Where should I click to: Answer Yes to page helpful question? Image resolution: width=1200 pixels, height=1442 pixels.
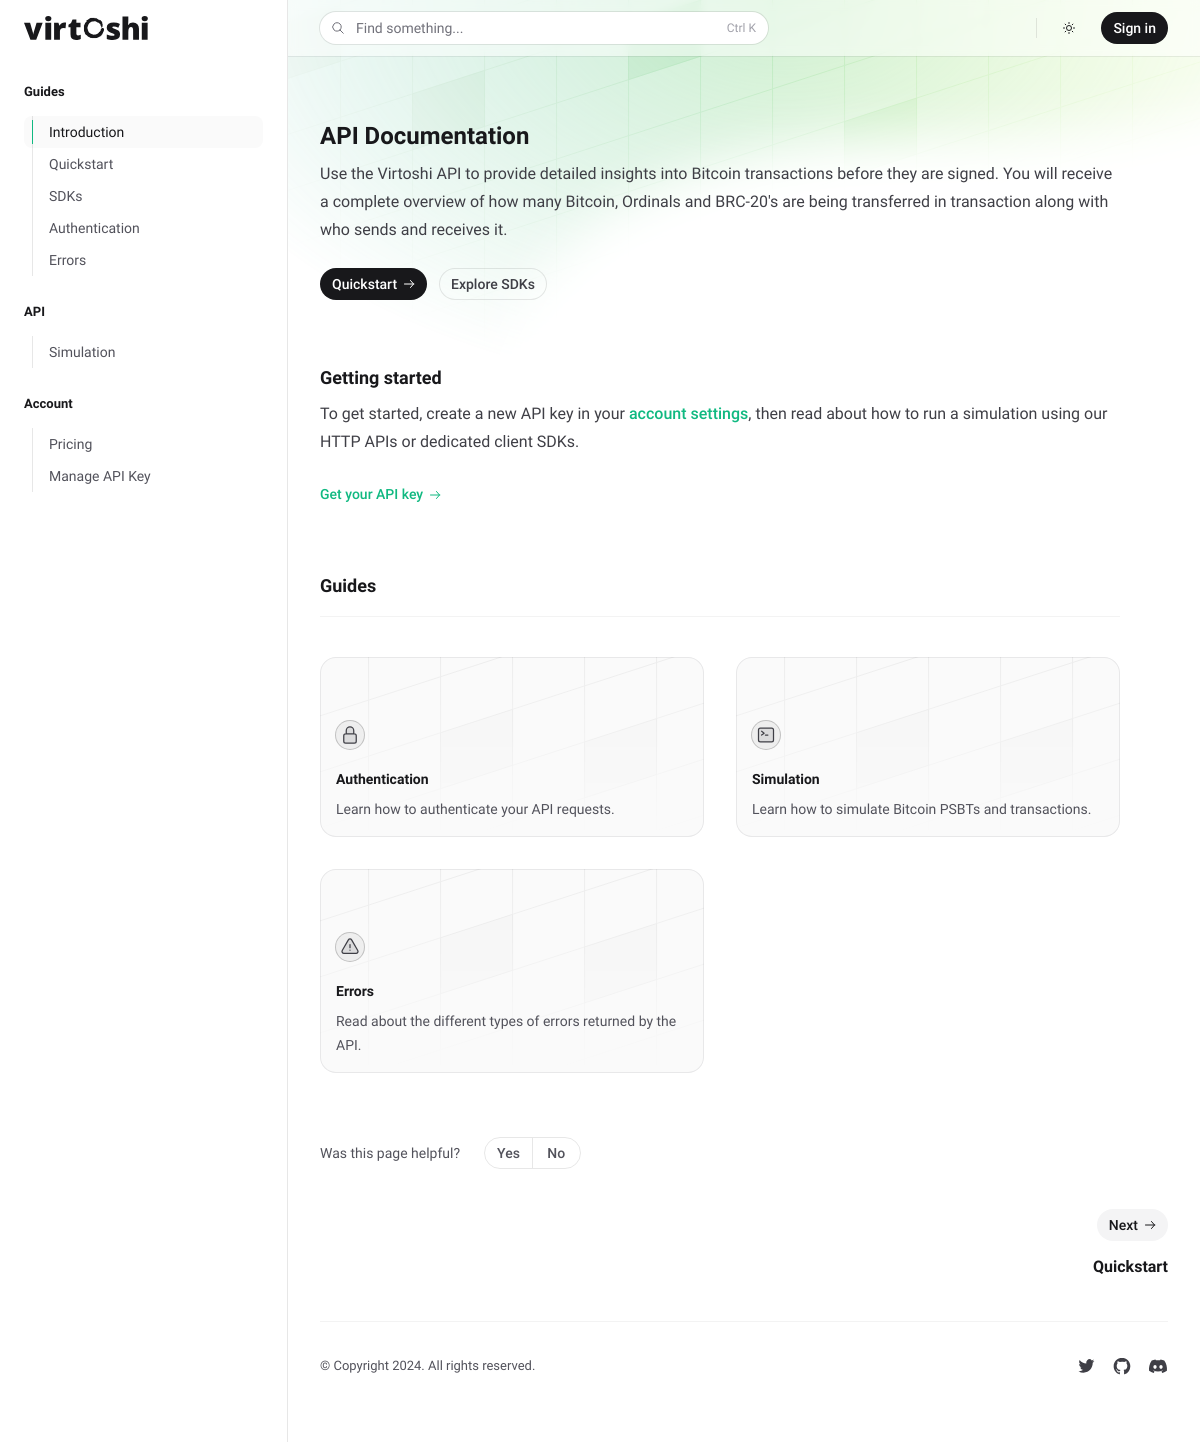[x=508, y=1153]
